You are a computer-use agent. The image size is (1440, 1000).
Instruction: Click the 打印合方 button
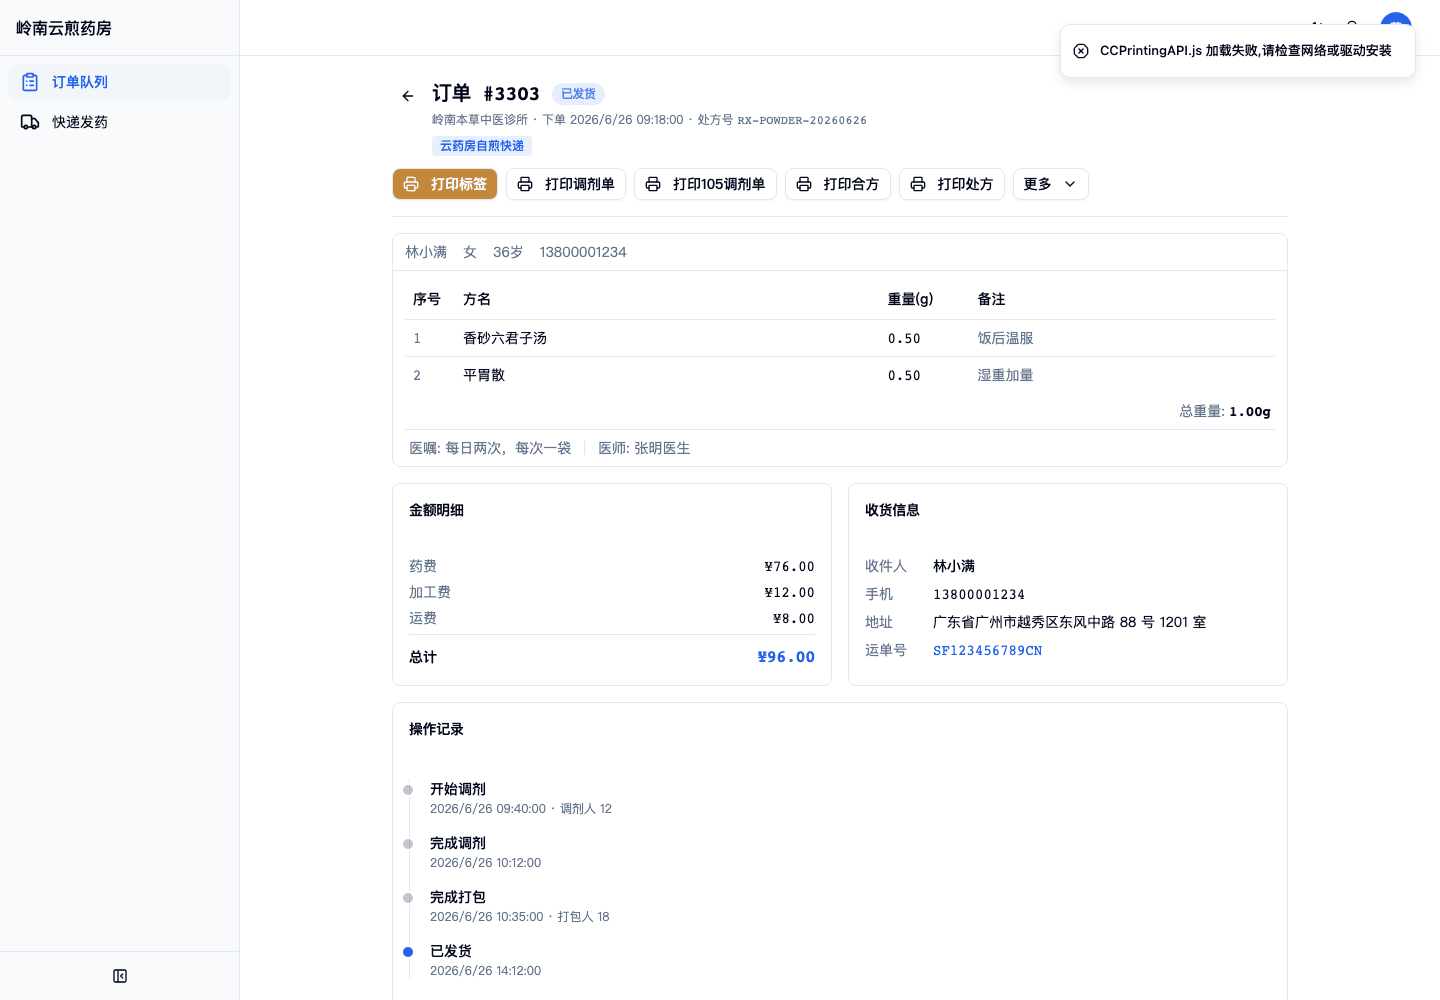(838, 184)
